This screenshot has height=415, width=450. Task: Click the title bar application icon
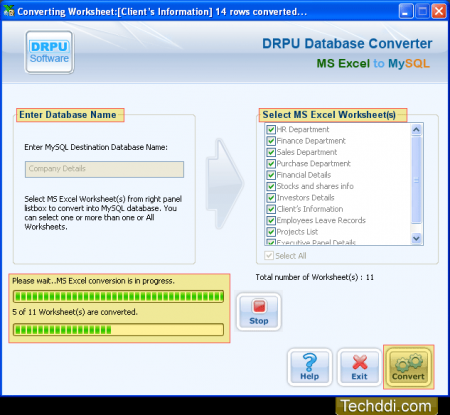coord(8,11)
